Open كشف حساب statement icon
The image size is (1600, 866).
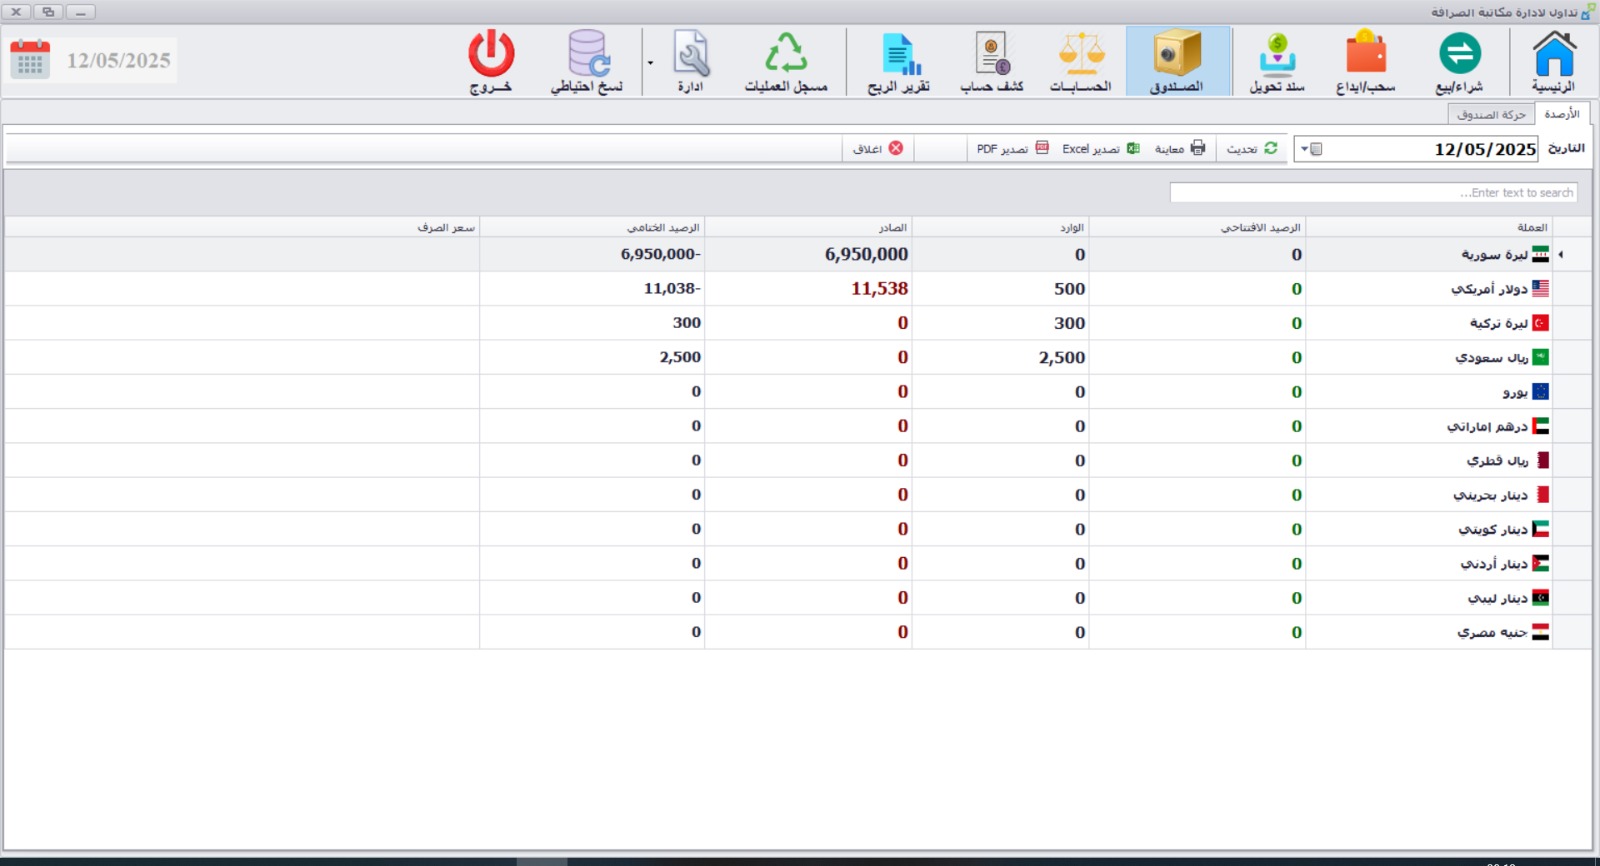pos(991,62)
